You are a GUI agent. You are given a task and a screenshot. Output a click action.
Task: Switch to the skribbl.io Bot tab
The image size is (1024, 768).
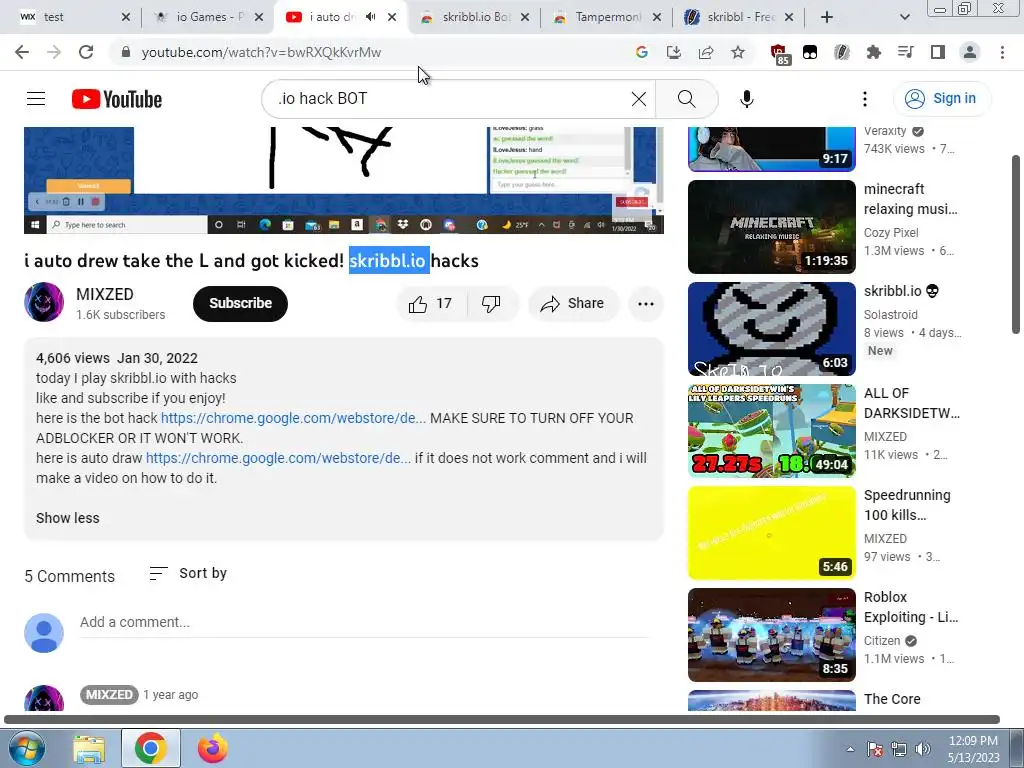coord(475,17)
